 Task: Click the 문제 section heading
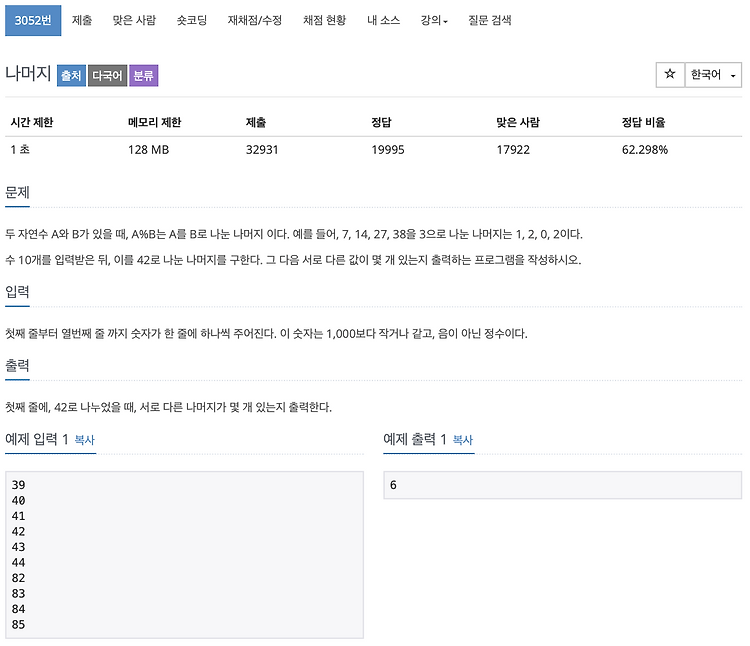click(17, 192)
